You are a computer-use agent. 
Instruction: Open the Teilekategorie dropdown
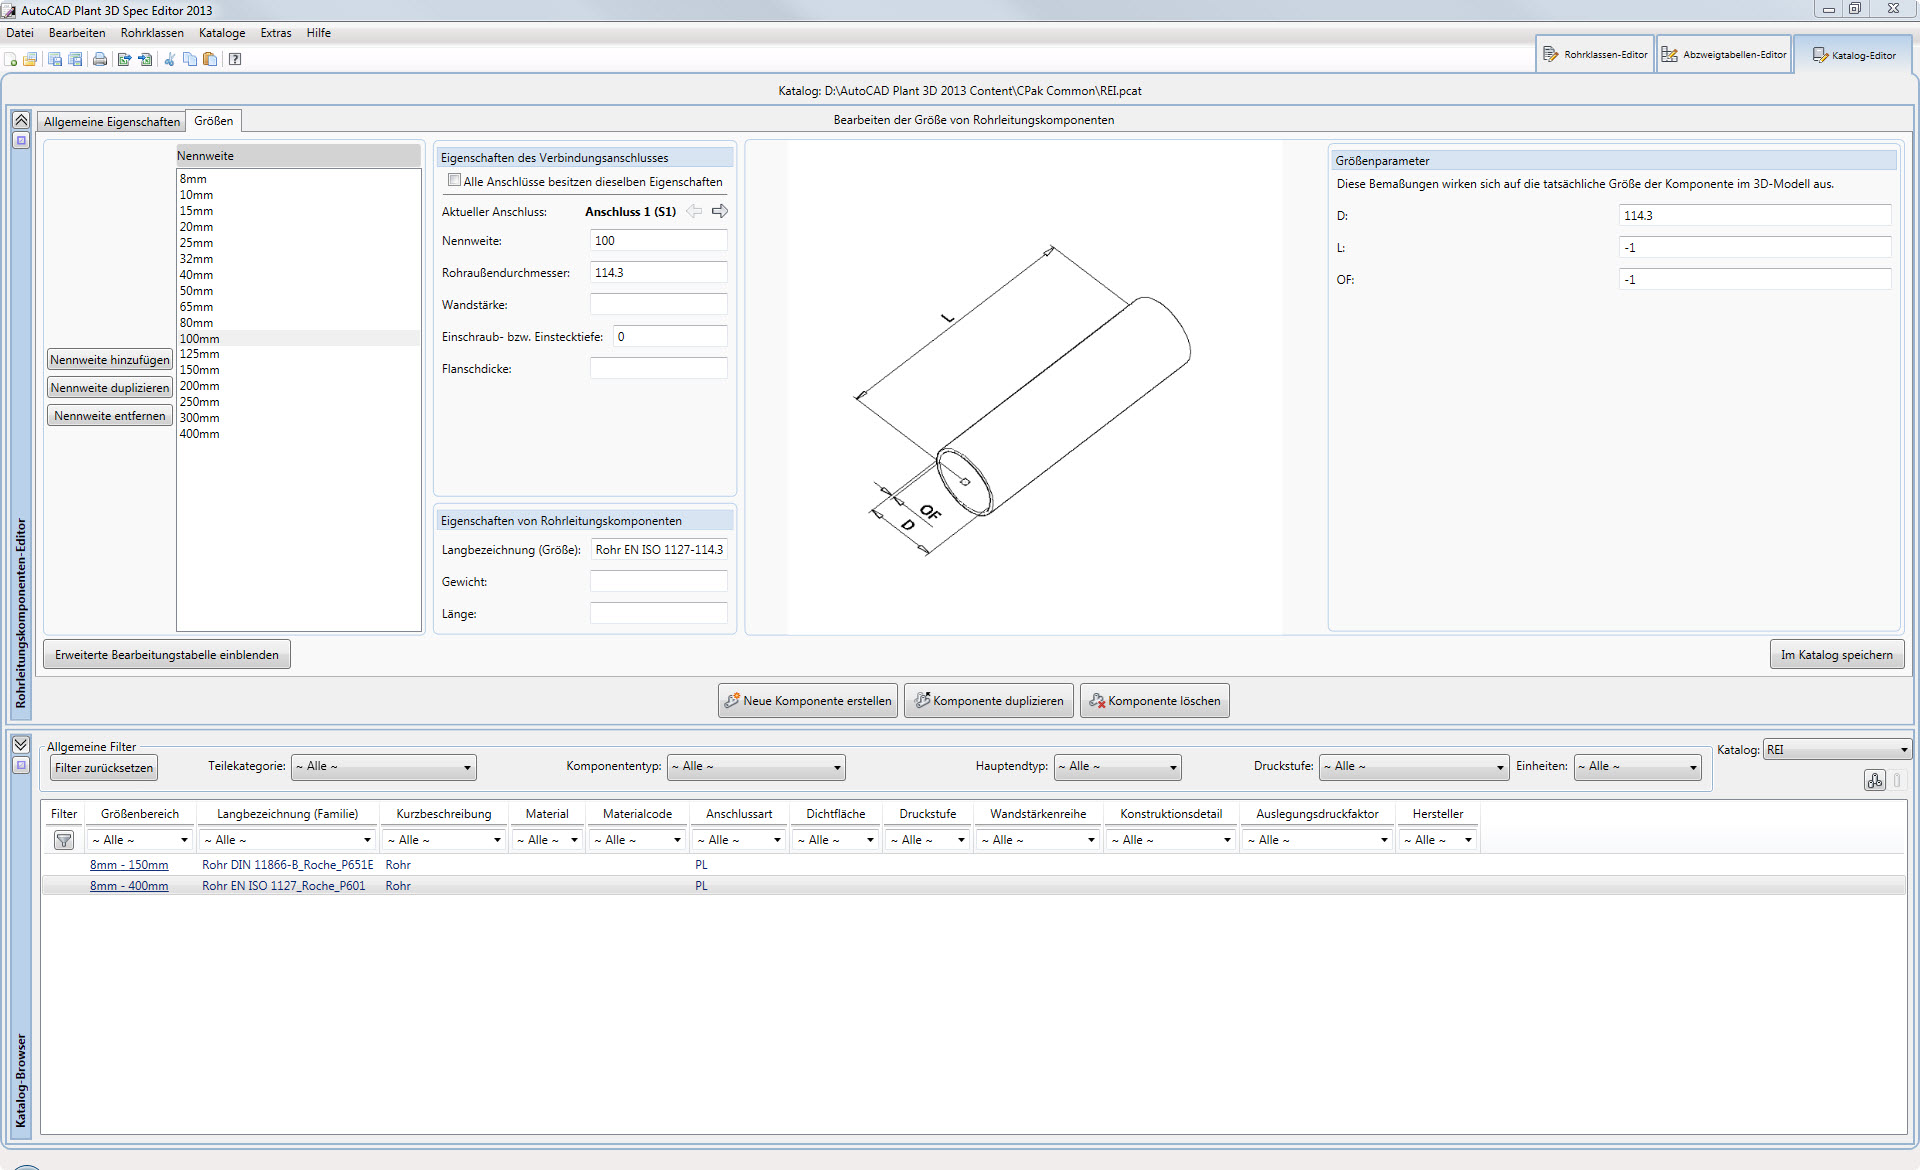coord(384,767)
